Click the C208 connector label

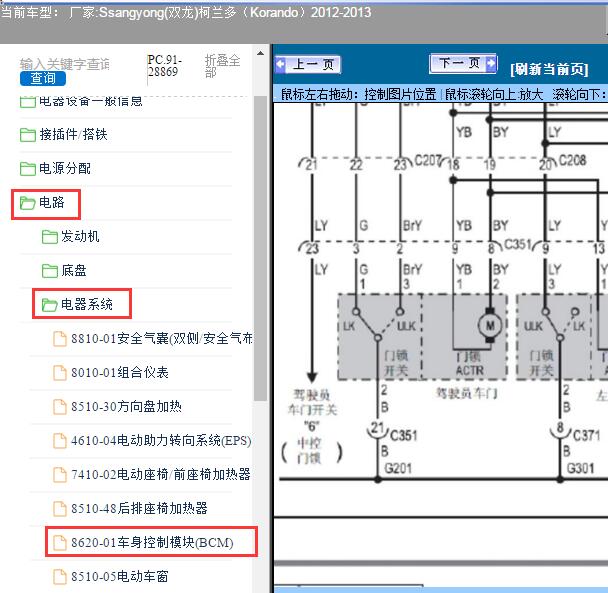(x=573, y=160)
